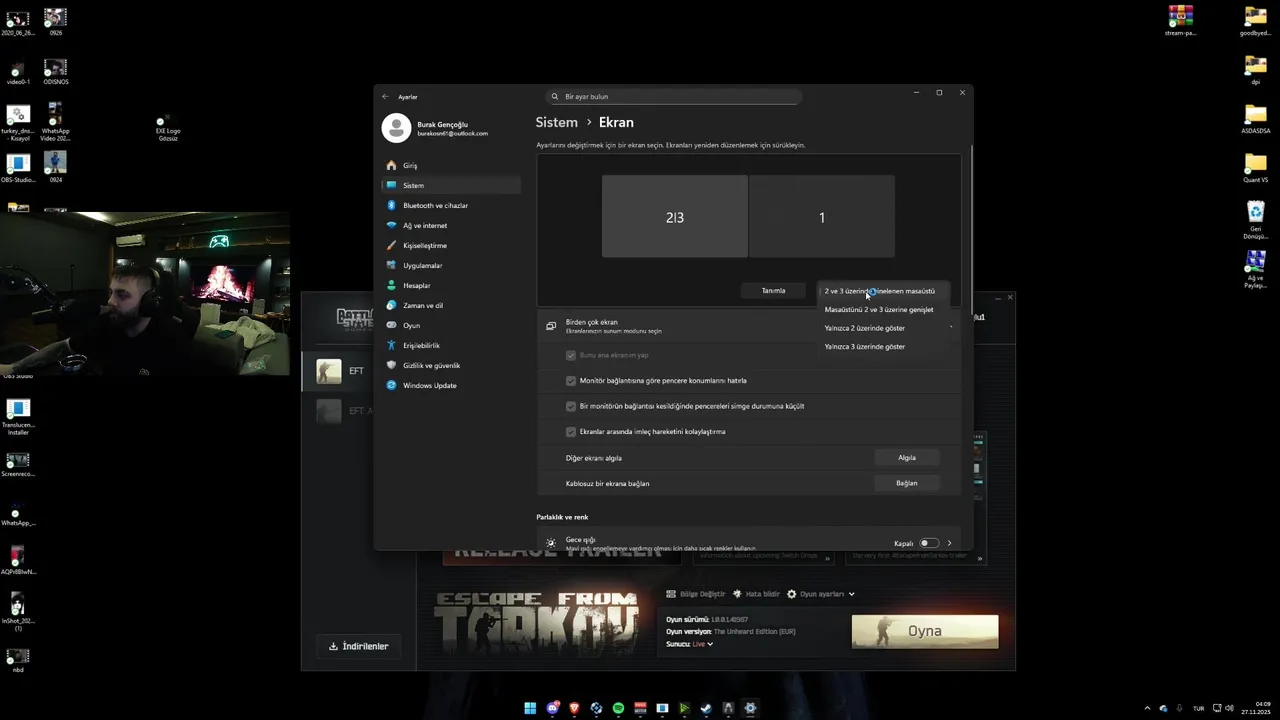Viewport: 1280px width, 720px height.
Task: Select the 2|3 monitor rectangle
Action: tap(675, 217)
